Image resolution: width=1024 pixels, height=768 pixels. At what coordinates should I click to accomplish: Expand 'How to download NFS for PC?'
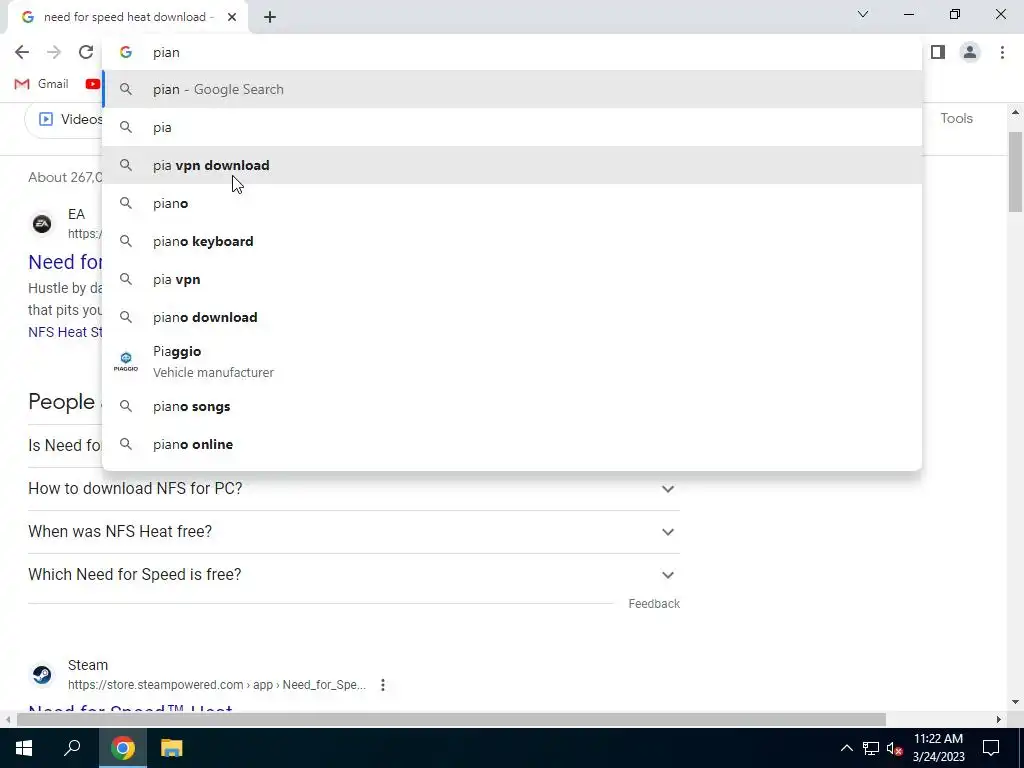click(x=351, y=488)
